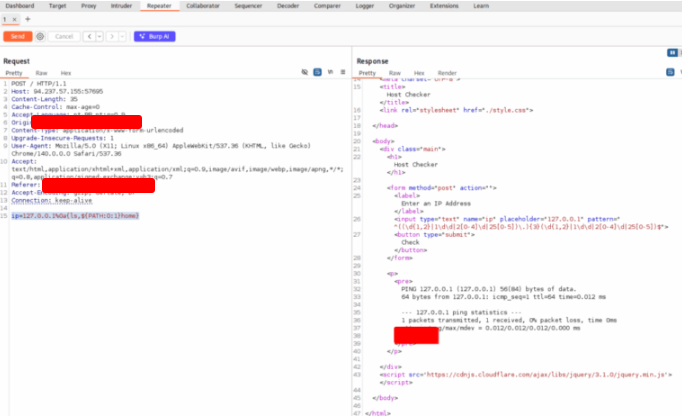Switch the Request view to Hex

[x=66, y=73]
